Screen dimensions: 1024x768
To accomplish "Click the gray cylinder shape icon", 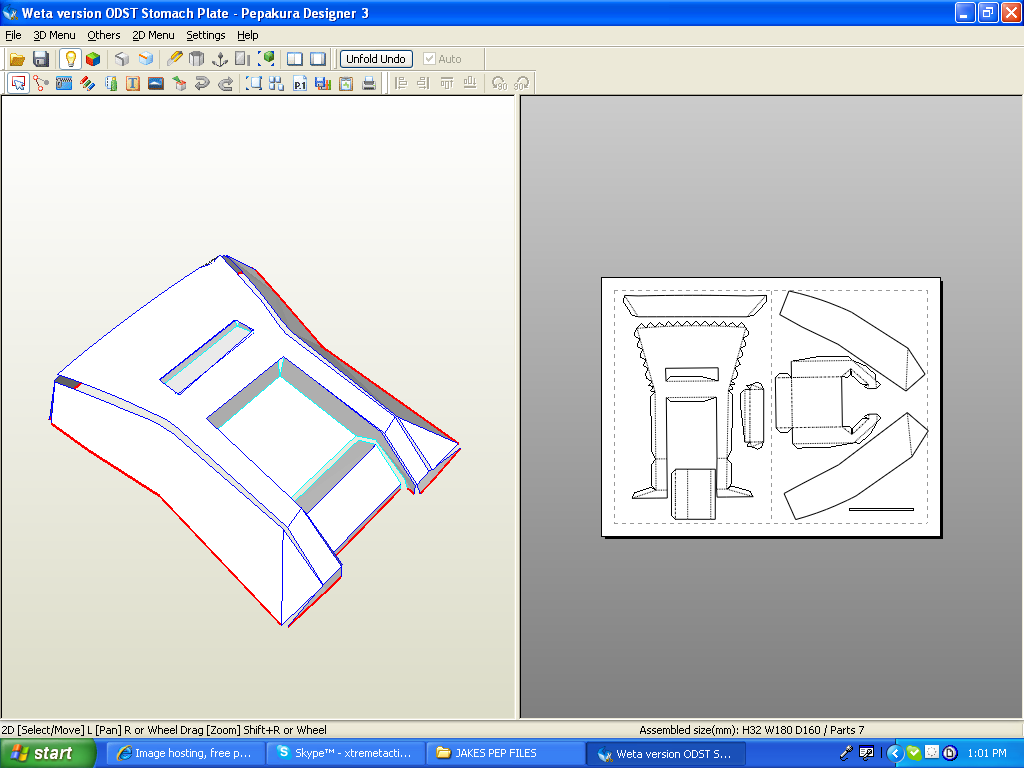I will click(x=197, y=59).
